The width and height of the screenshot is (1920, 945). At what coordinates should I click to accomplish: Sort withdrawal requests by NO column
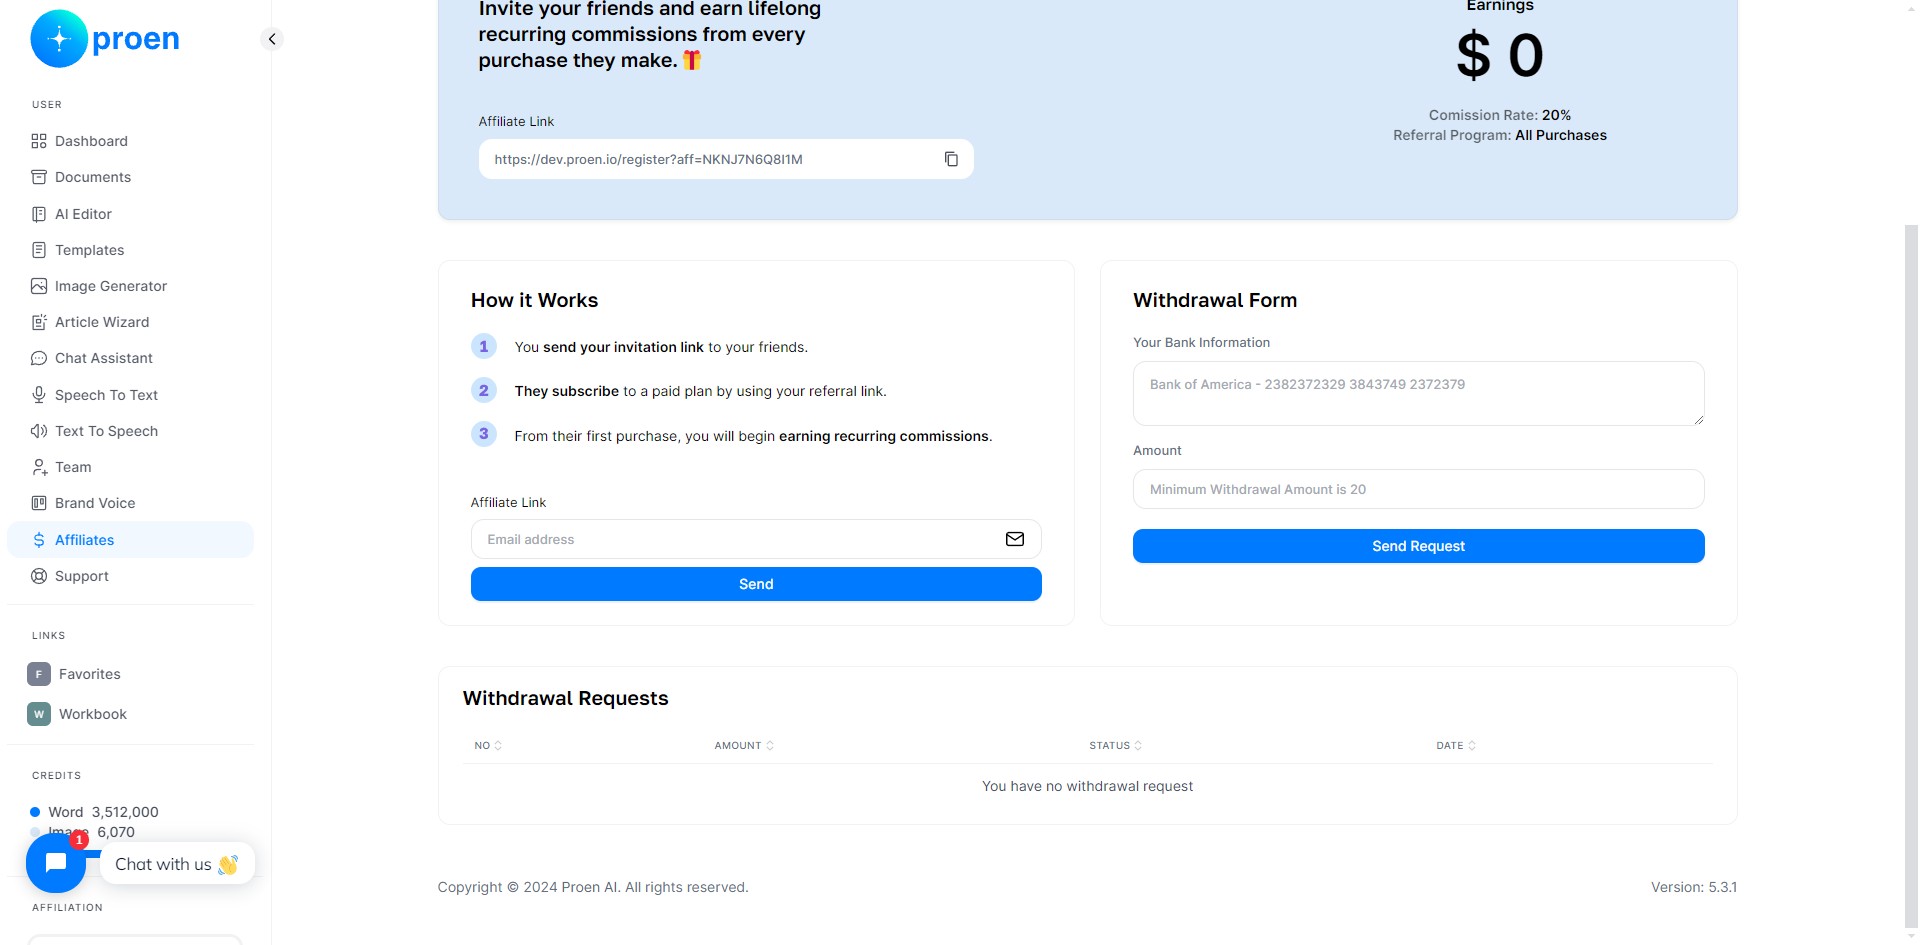[x=488, y=746]
